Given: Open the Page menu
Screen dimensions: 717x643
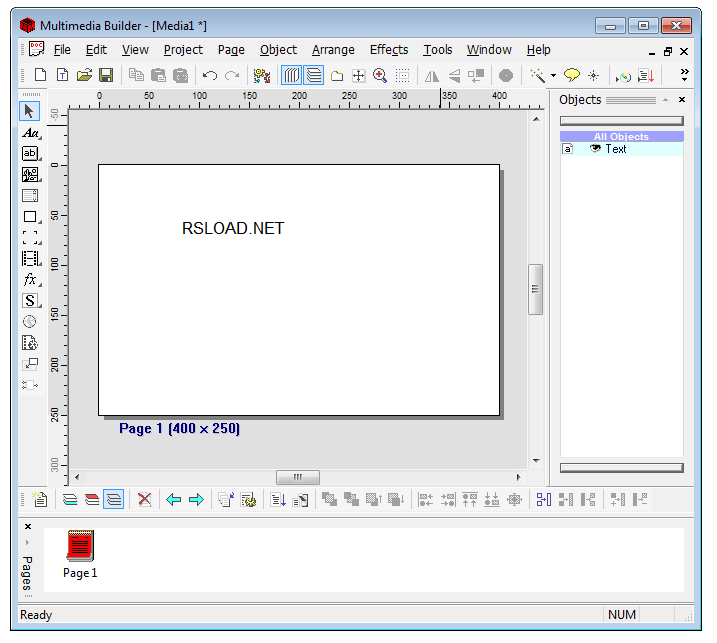Looking at the screenshot, I should (231, 49).
